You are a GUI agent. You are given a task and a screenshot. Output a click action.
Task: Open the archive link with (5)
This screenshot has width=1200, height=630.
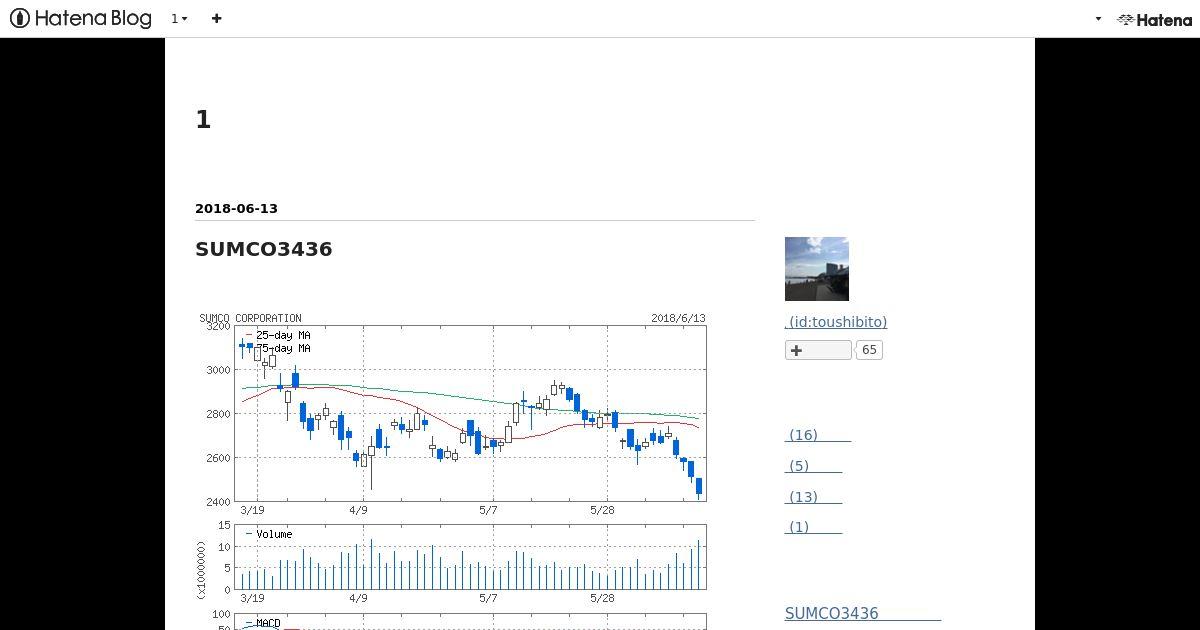click(813, 466)
